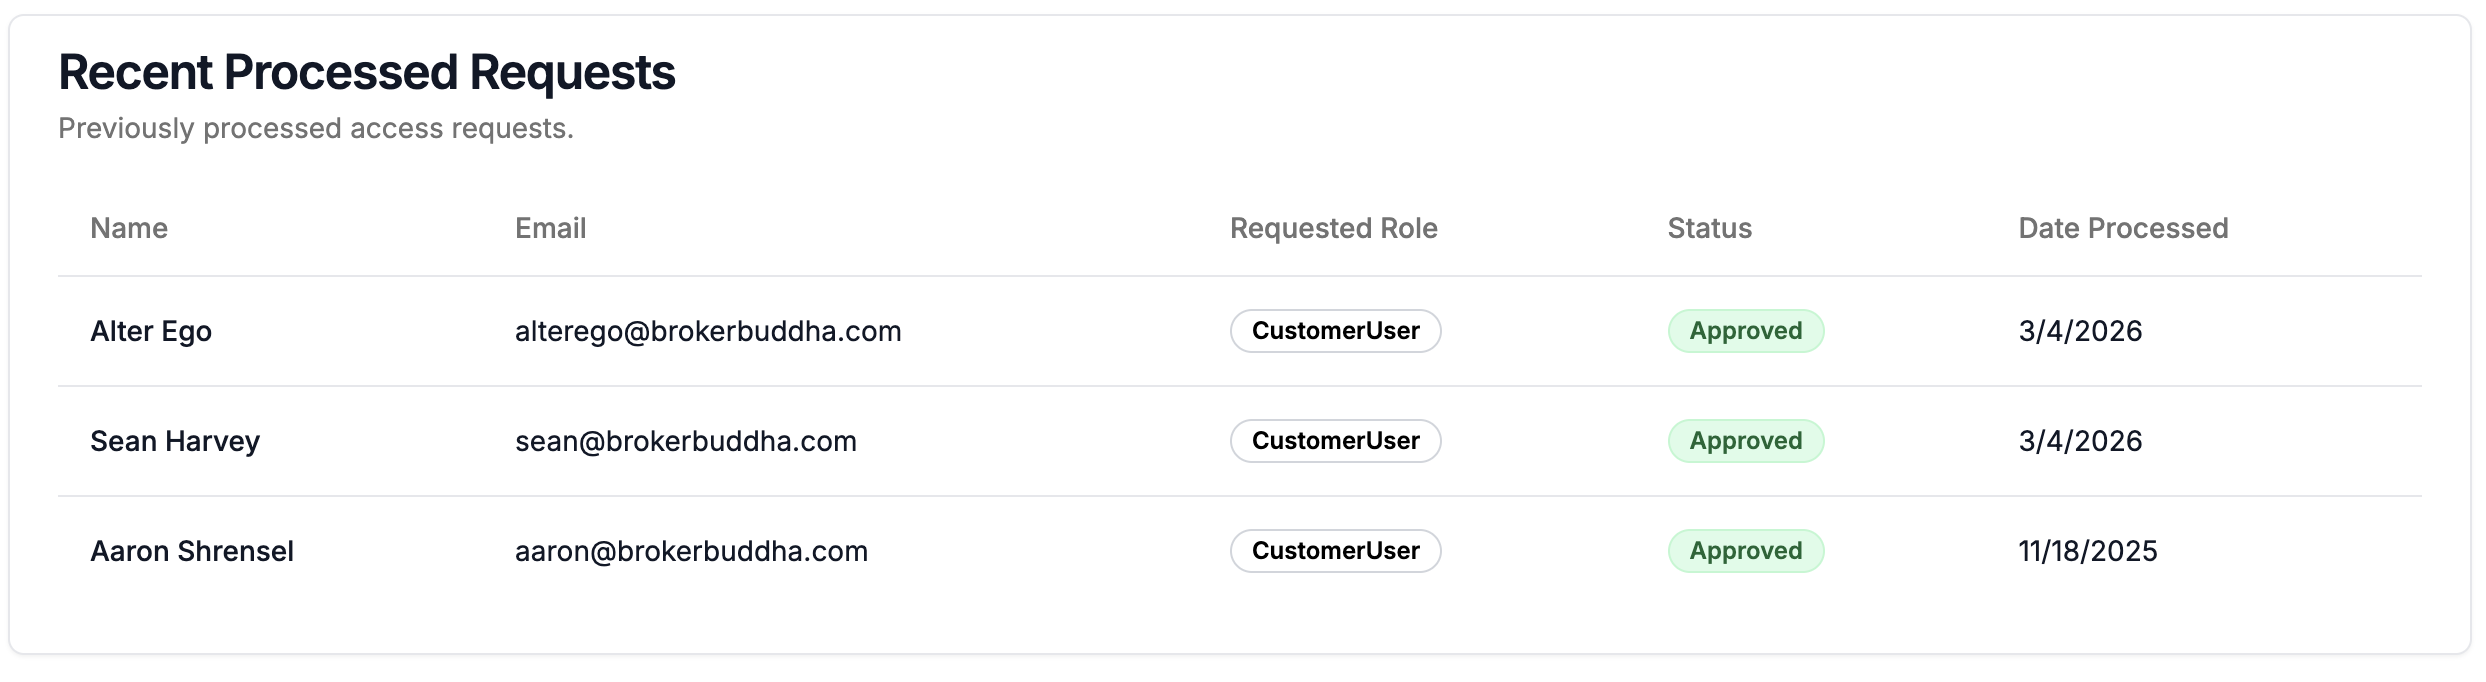Viewport: 2486px width, 682px height.
Task: Select the Aaron Shrensel name cell
Action: pyautogui.click(x=192, y=551)
